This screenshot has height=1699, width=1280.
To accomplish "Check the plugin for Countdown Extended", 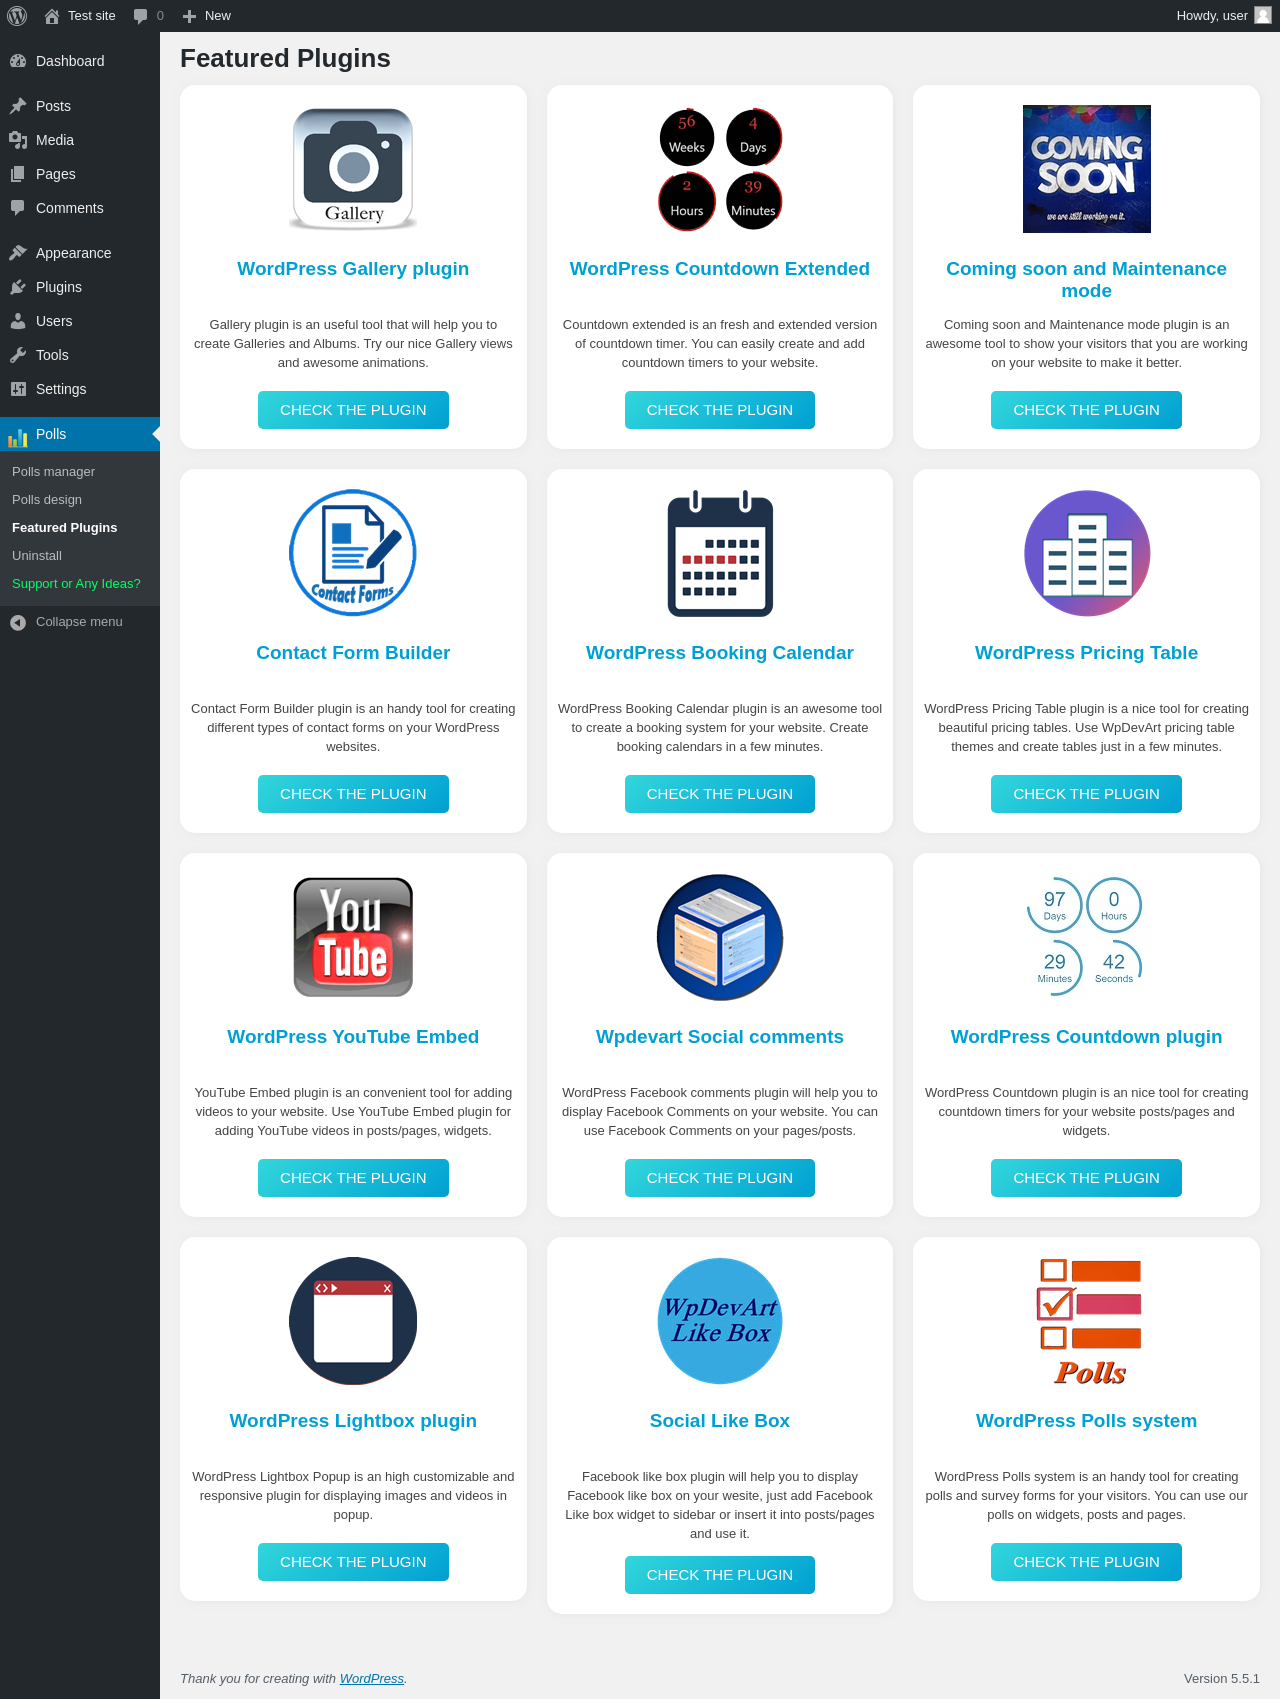I will [720, 410].
